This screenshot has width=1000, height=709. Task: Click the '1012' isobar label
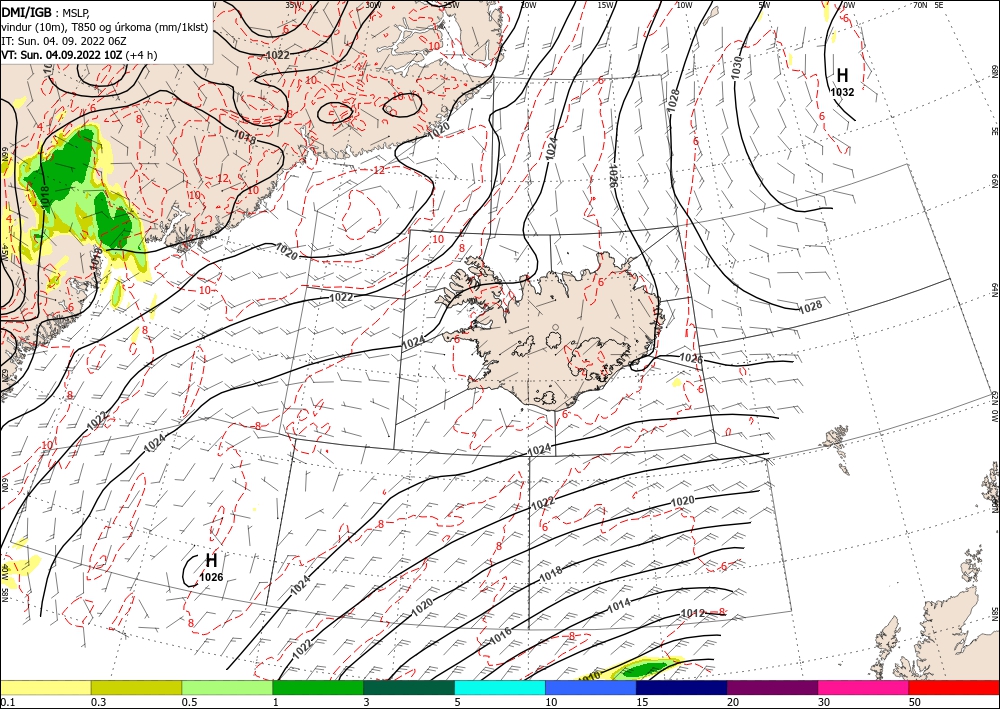(693, 613)
